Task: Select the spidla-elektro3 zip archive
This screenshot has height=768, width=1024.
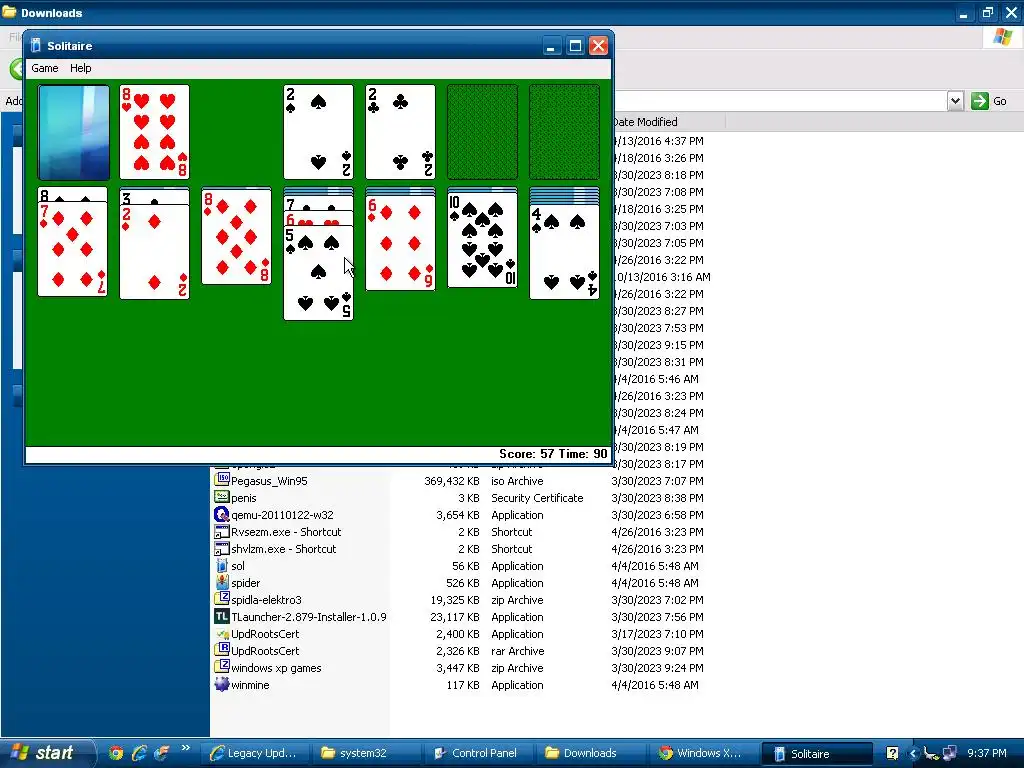Action: pos(259,600)
